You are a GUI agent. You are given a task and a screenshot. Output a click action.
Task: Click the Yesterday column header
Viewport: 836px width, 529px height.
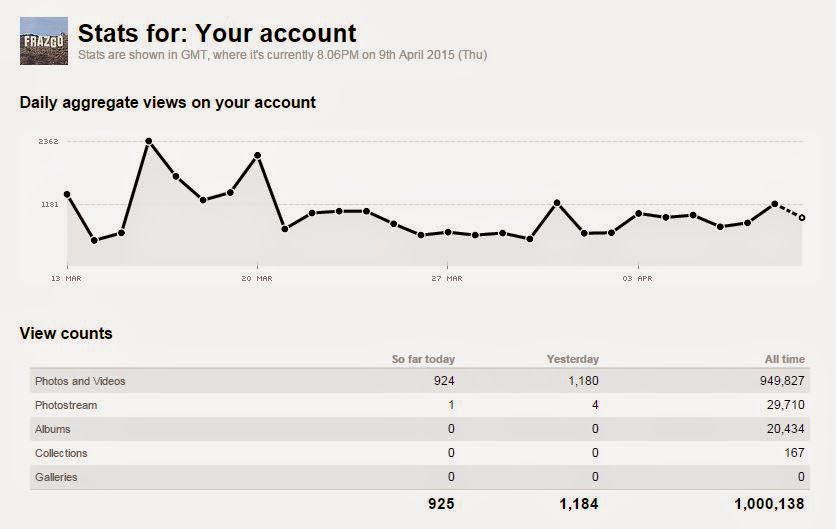(x=572, y=359)
